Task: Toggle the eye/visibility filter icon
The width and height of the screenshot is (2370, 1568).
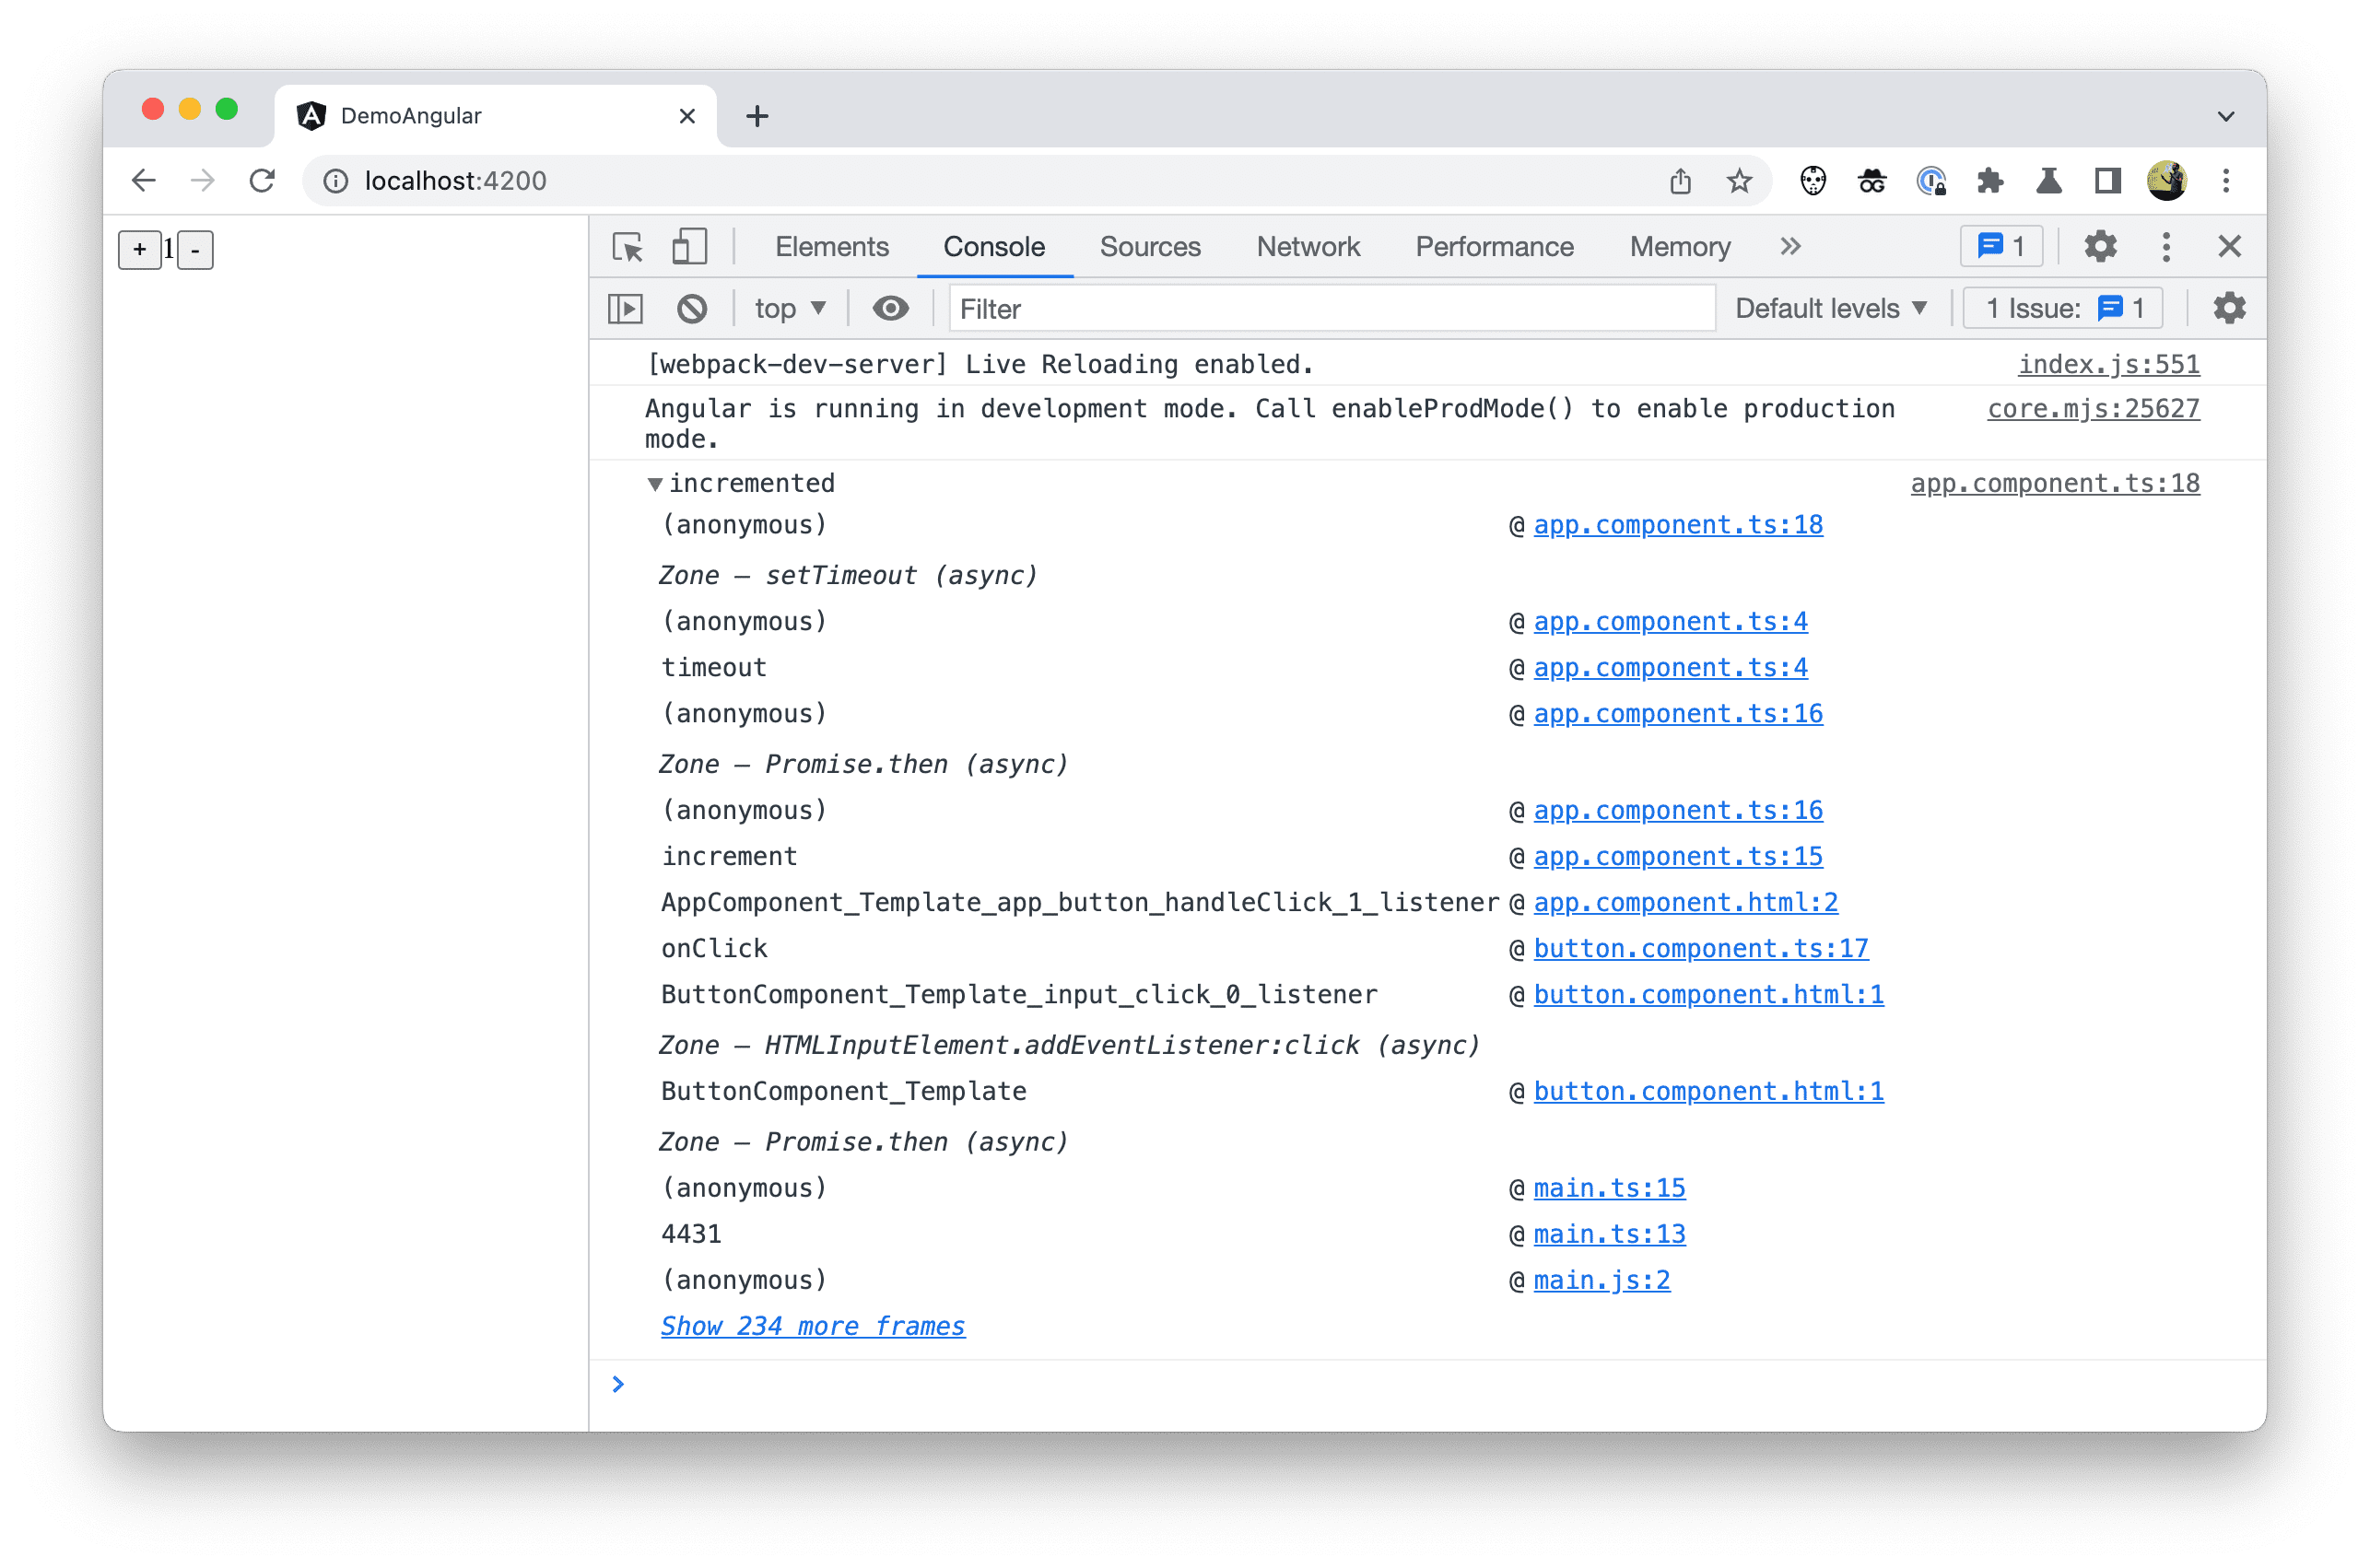Action: [x=891, y=311]
